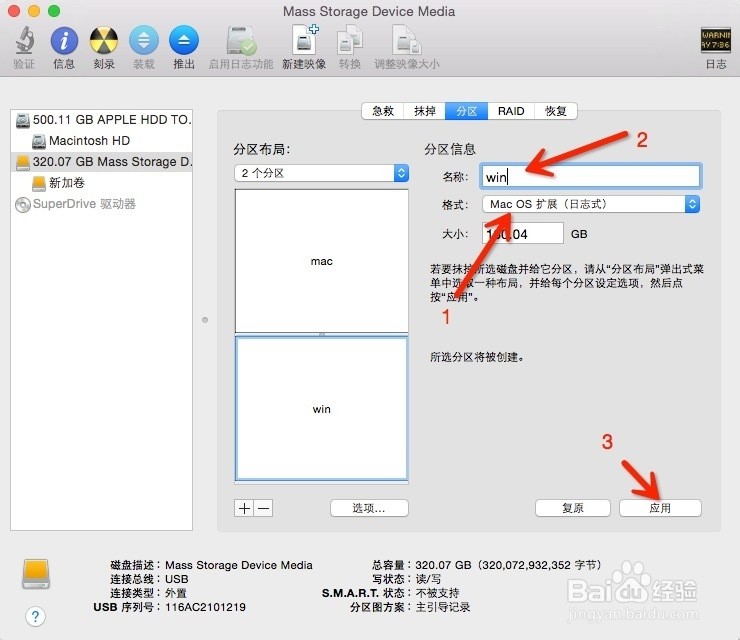740x640 pixels.
Task: Switch to the First Aid (急救) tab
Action: [x=383, y=111]
